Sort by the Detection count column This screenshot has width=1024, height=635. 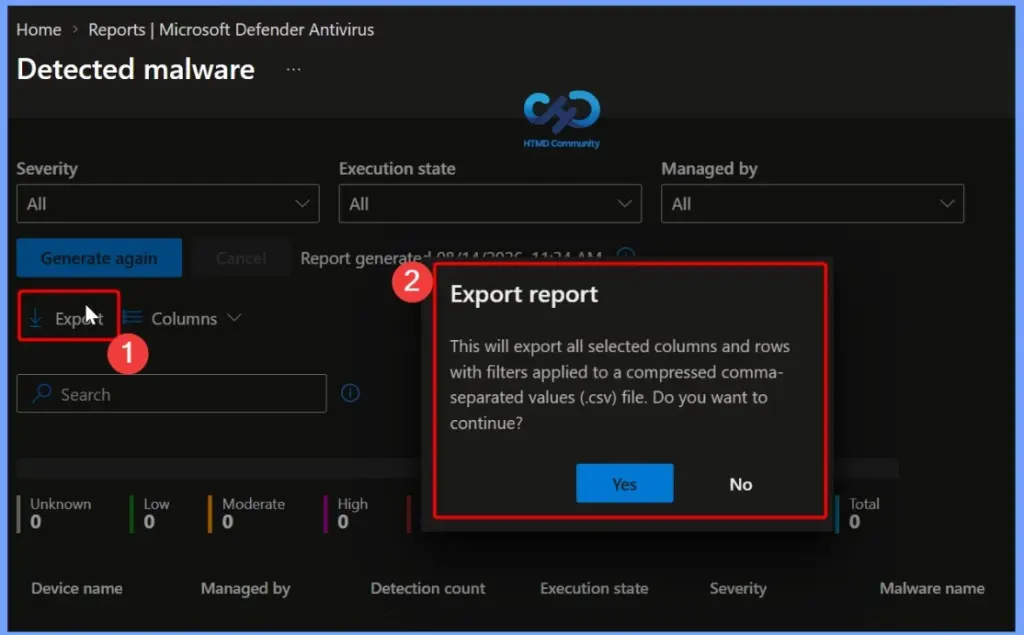[428, 588]
